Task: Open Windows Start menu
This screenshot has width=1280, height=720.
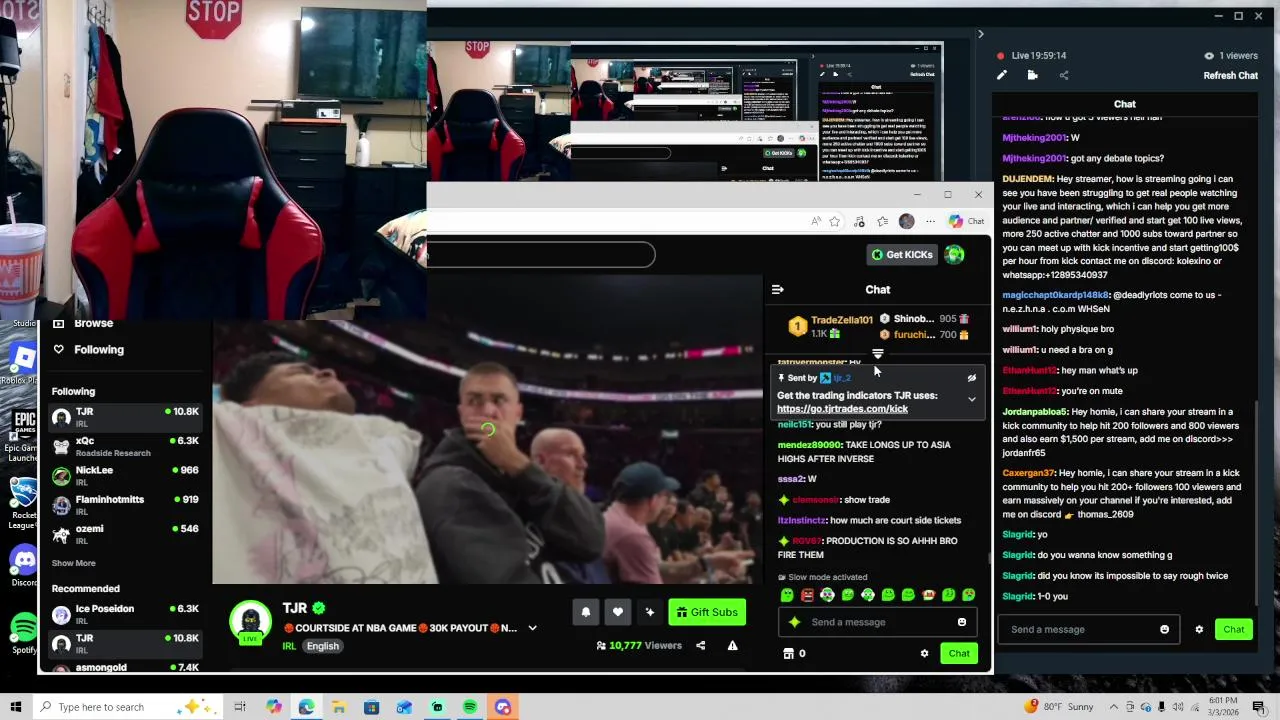Action: [16, 707]
